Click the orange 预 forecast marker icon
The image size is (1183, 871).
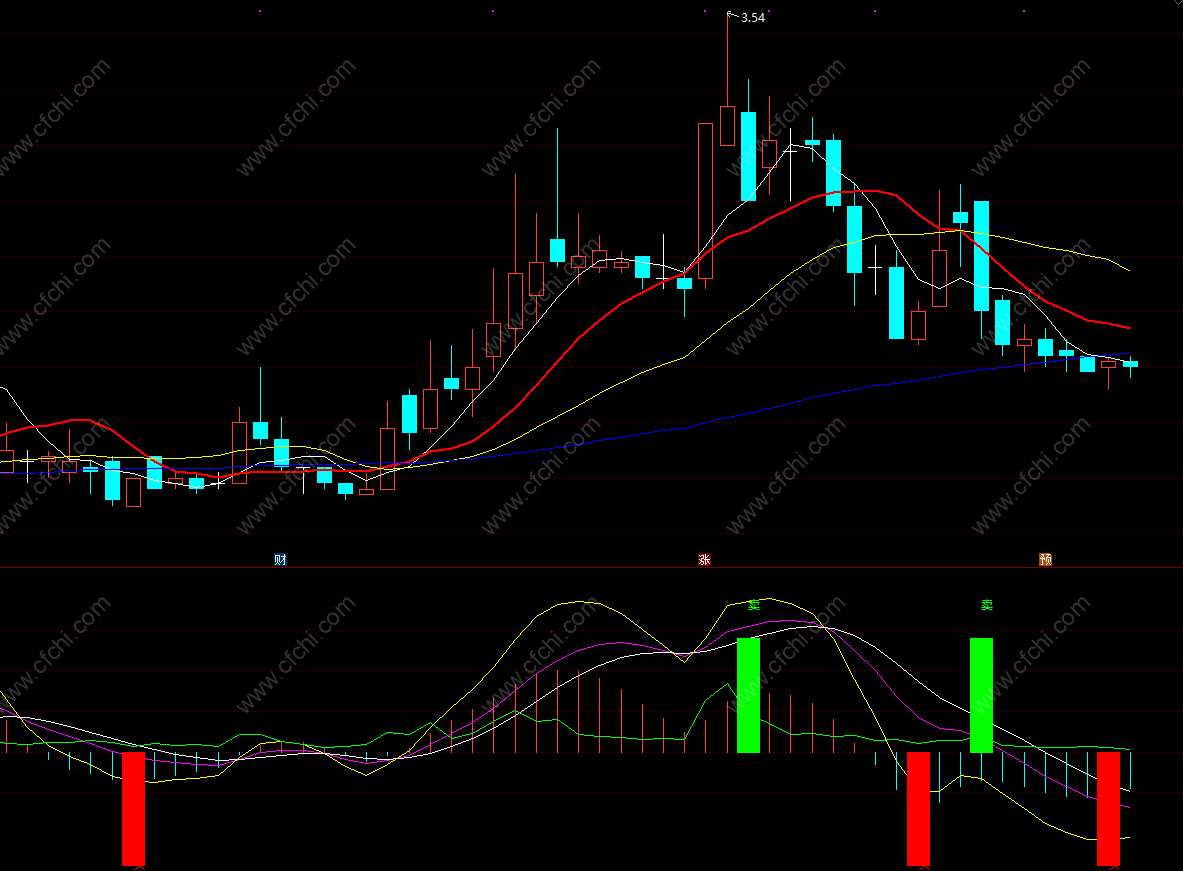(1045, 559)
